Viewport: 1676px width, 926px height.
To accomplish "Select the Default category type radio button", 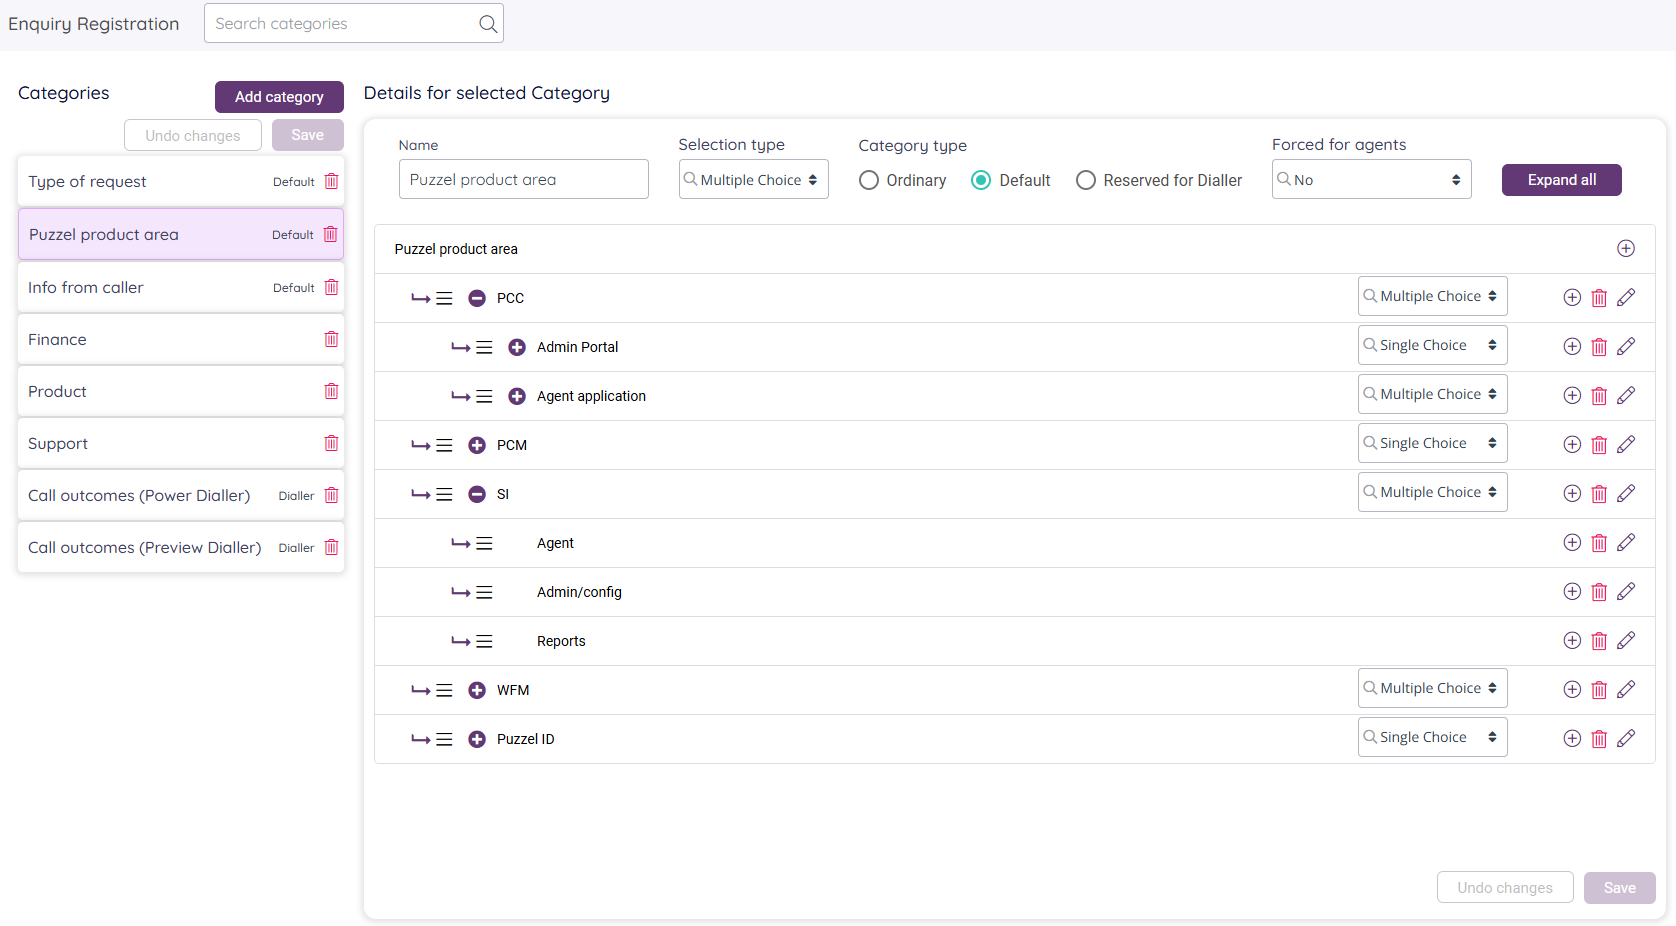I will tap(981, 180).
